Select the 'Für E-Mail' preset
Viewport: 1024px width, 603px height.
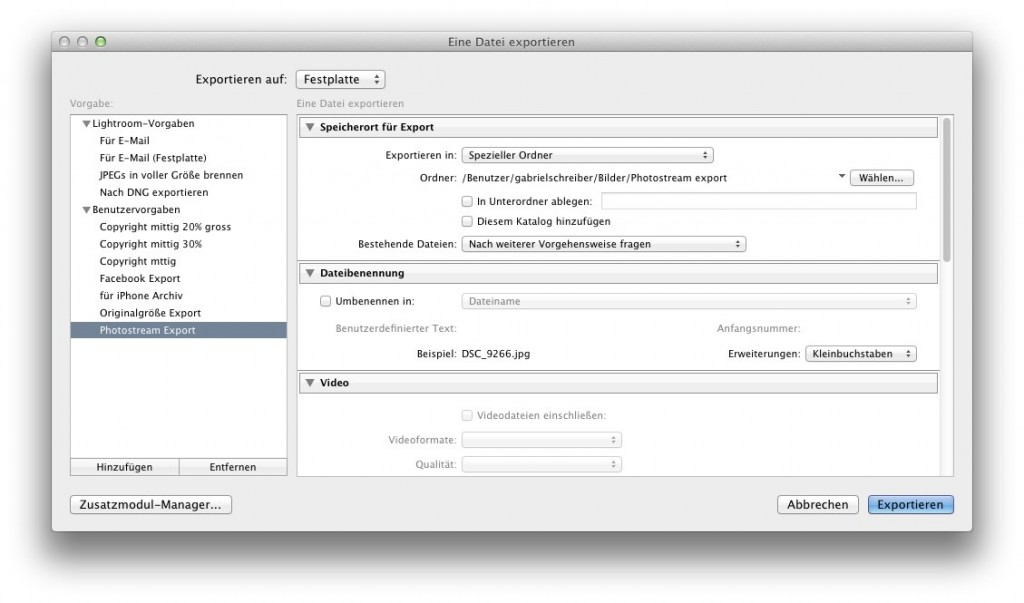click(124, 140)
